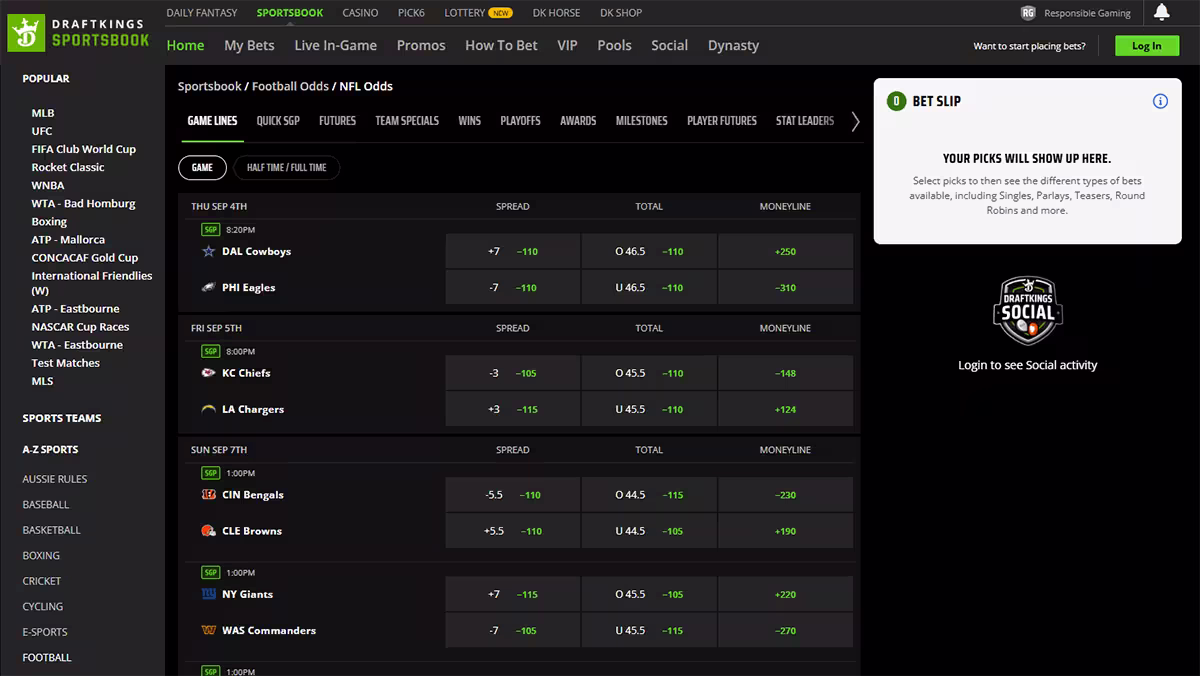Click SGP badge on Giants-Commanders game
The height and width of the screenshot is (676, 1200).
(210, 572)
